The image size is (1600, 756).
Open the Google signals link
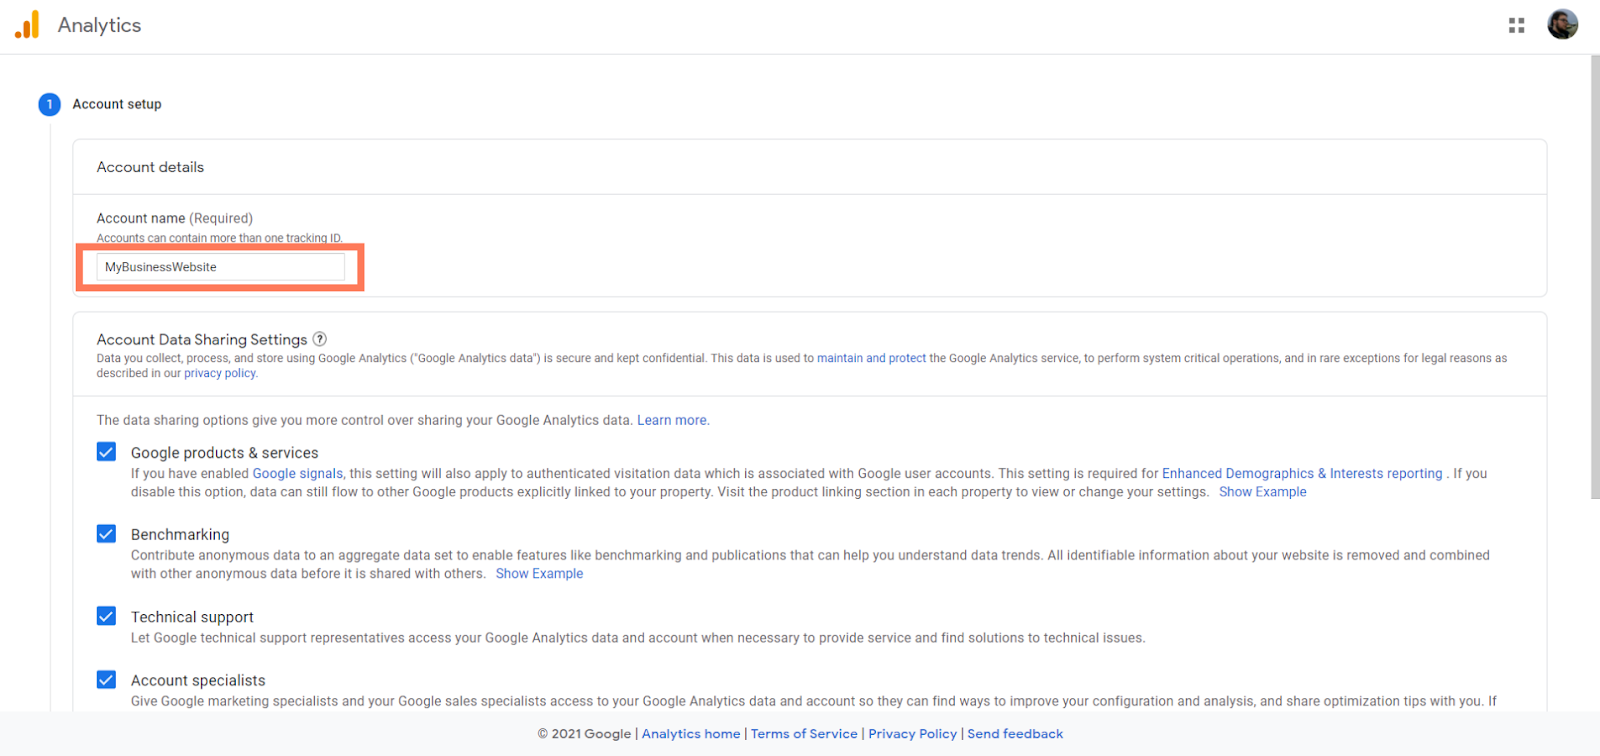pos(297,474)
